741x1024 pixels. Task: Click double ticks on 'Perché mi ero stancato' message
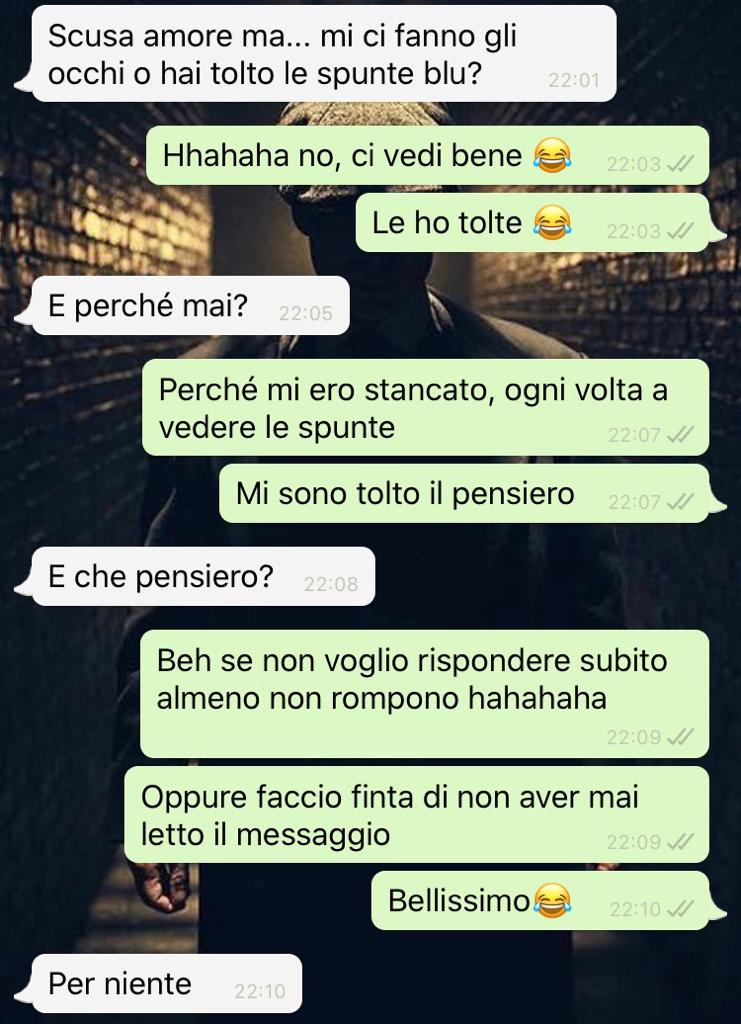tap(680, 434)
